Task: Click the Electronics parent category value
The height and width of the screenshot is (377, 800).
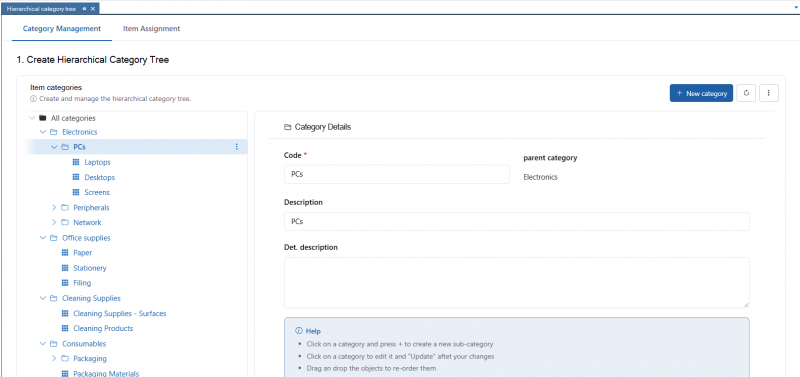Action: (x=540, y=178)
